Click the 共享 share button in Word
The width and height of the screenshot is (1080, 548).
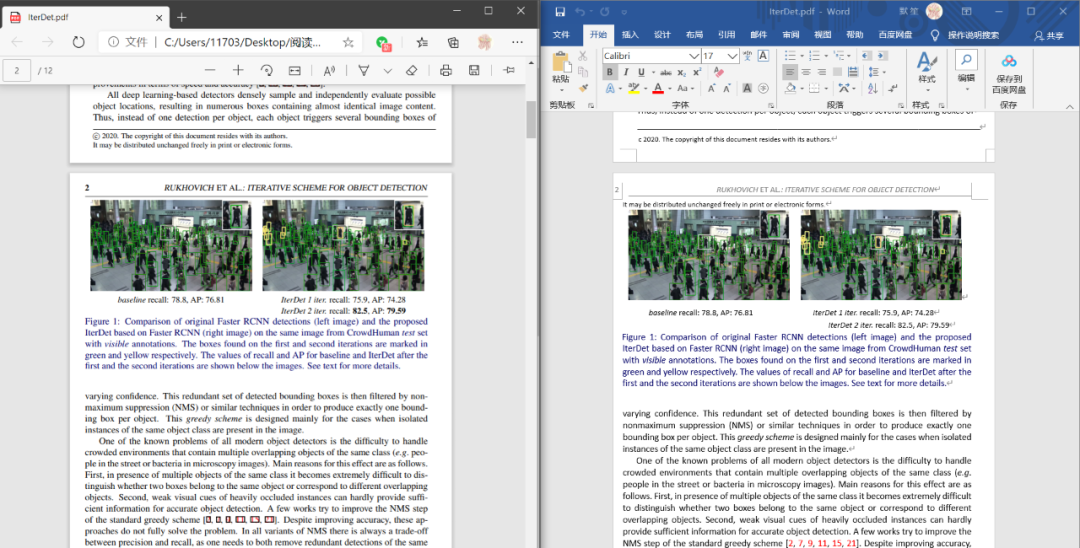click(1049, 35)
